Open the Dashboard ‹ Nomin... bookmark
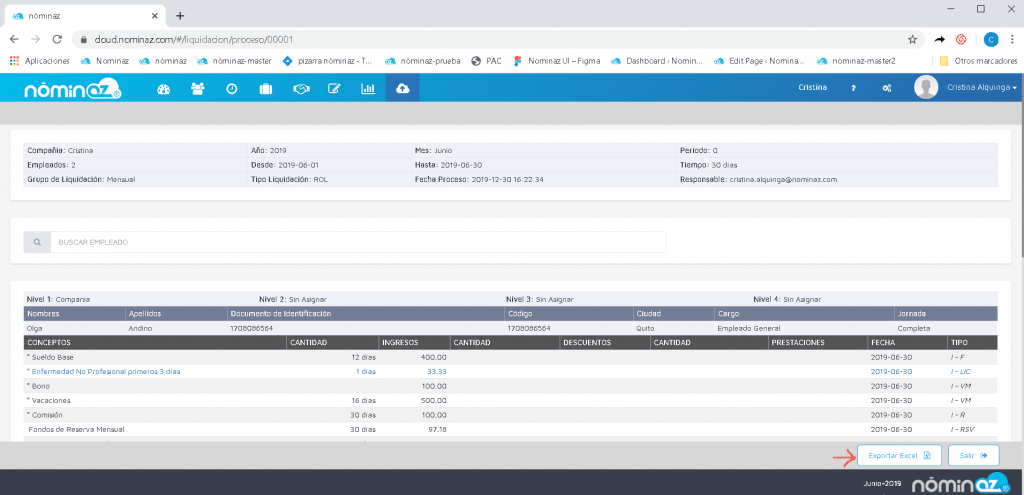Viewport: 1024px width, 495px height. (657, 61)
